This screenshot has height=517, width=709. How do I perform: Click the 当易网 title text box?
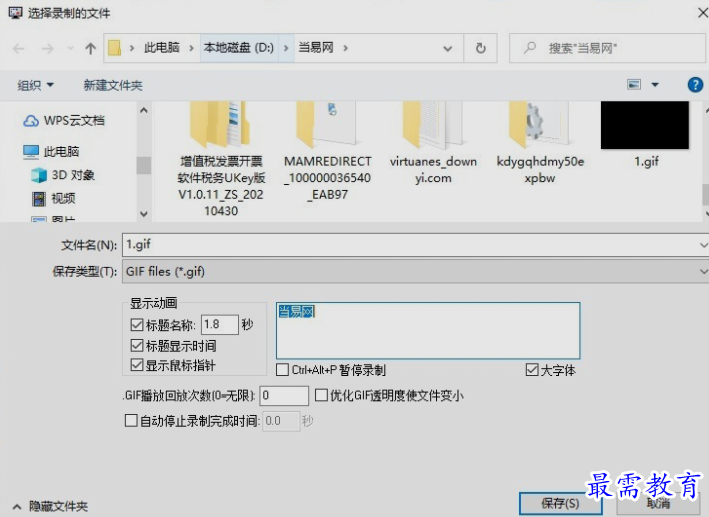428,331
